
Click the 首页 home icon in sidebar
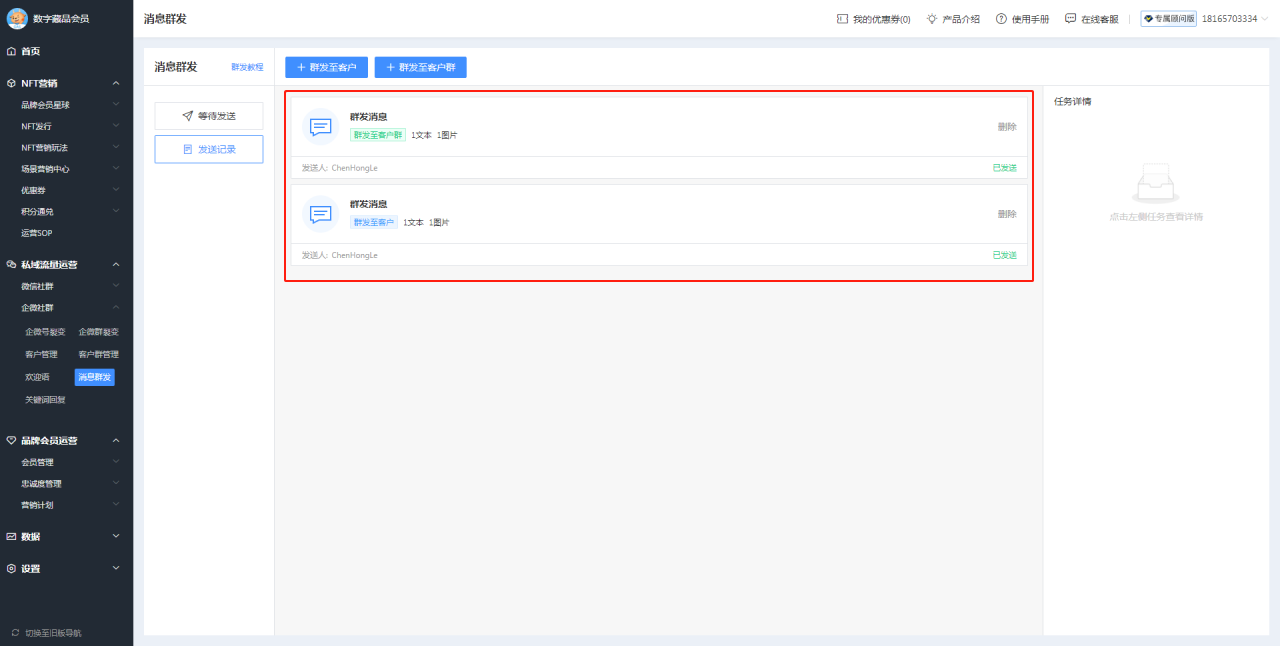(x=14, y=51)
